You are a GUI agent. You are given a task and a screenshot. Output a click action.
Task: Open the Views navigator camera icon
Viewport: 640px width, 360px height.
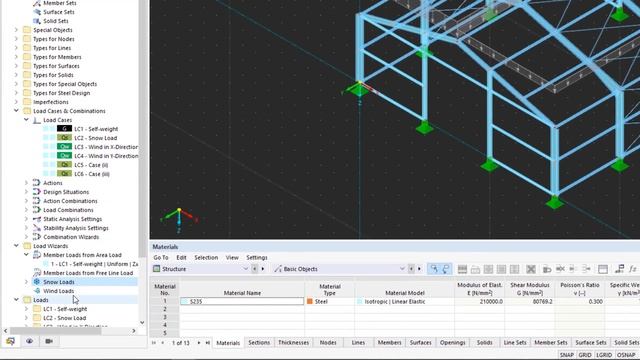point(49,341)
